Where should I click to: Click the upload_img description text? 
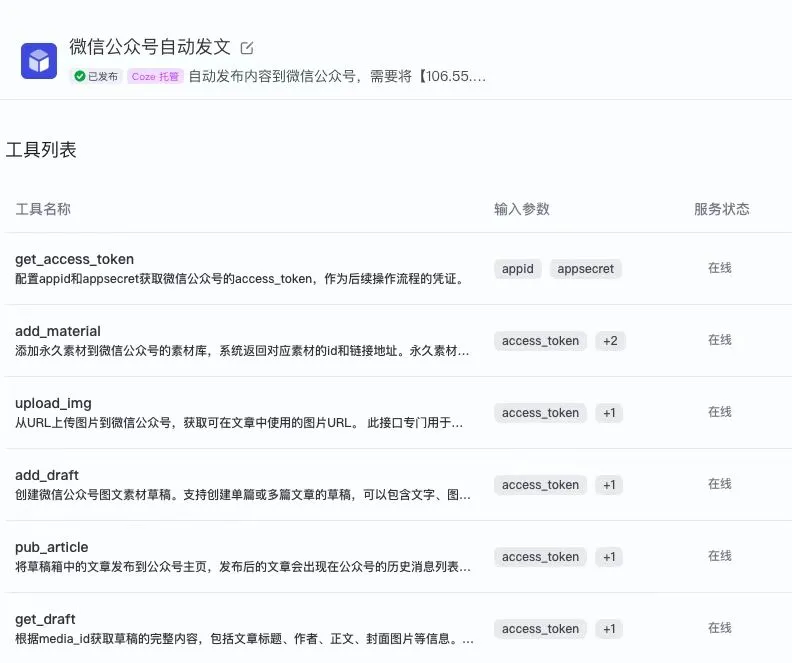point(239,423)
